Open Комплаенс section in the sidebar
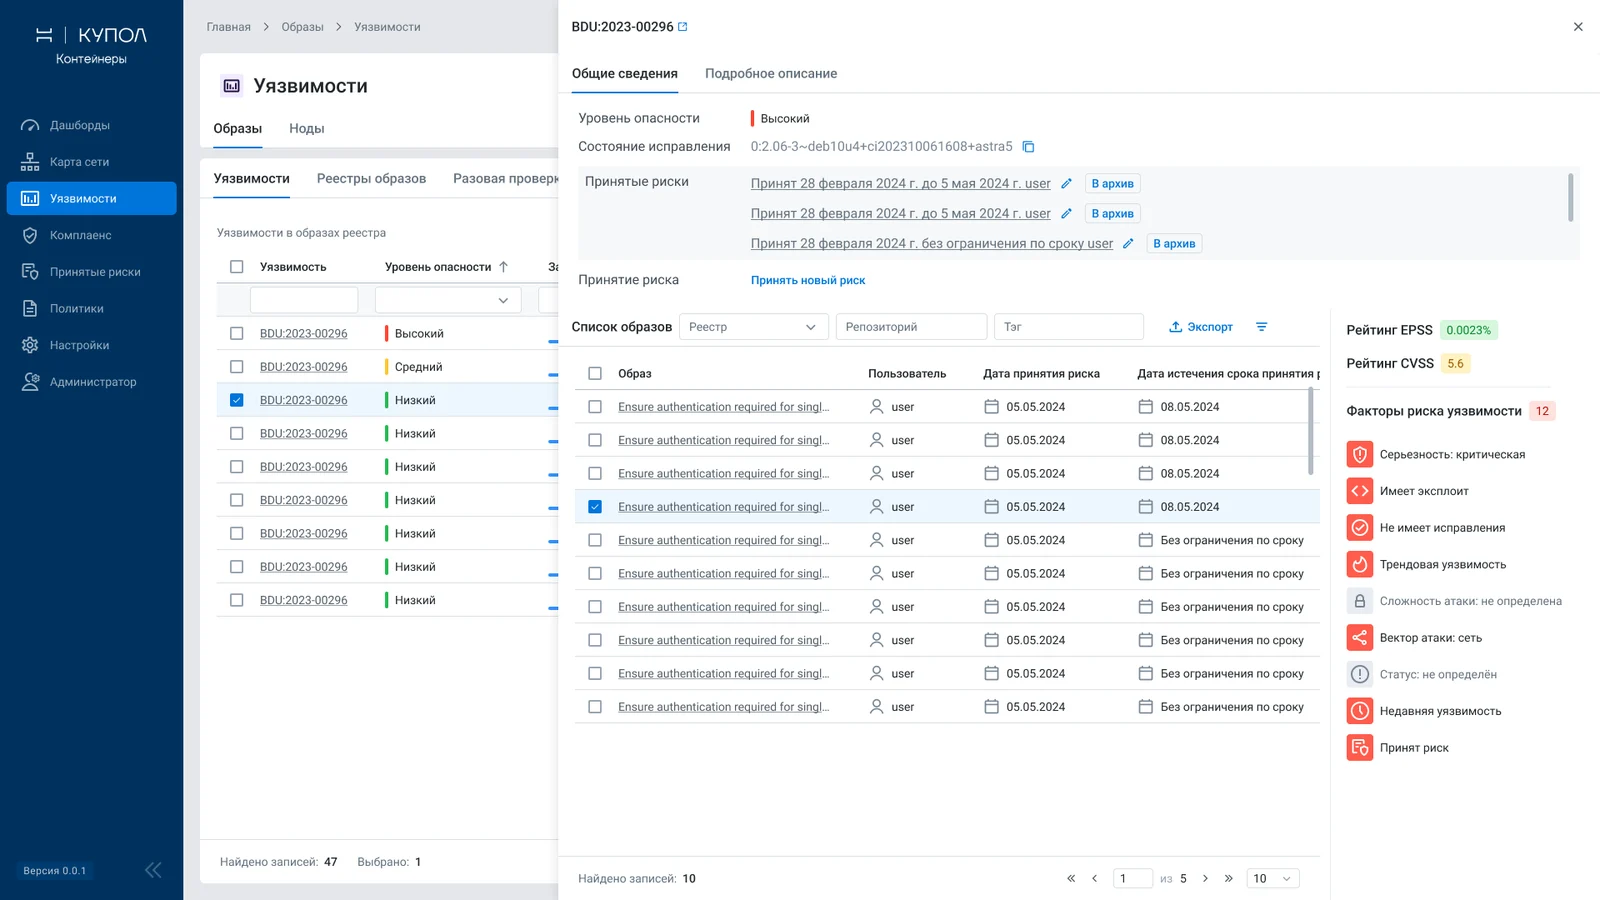The height and width of the screenshot is (900, 1600). [92, 235]
